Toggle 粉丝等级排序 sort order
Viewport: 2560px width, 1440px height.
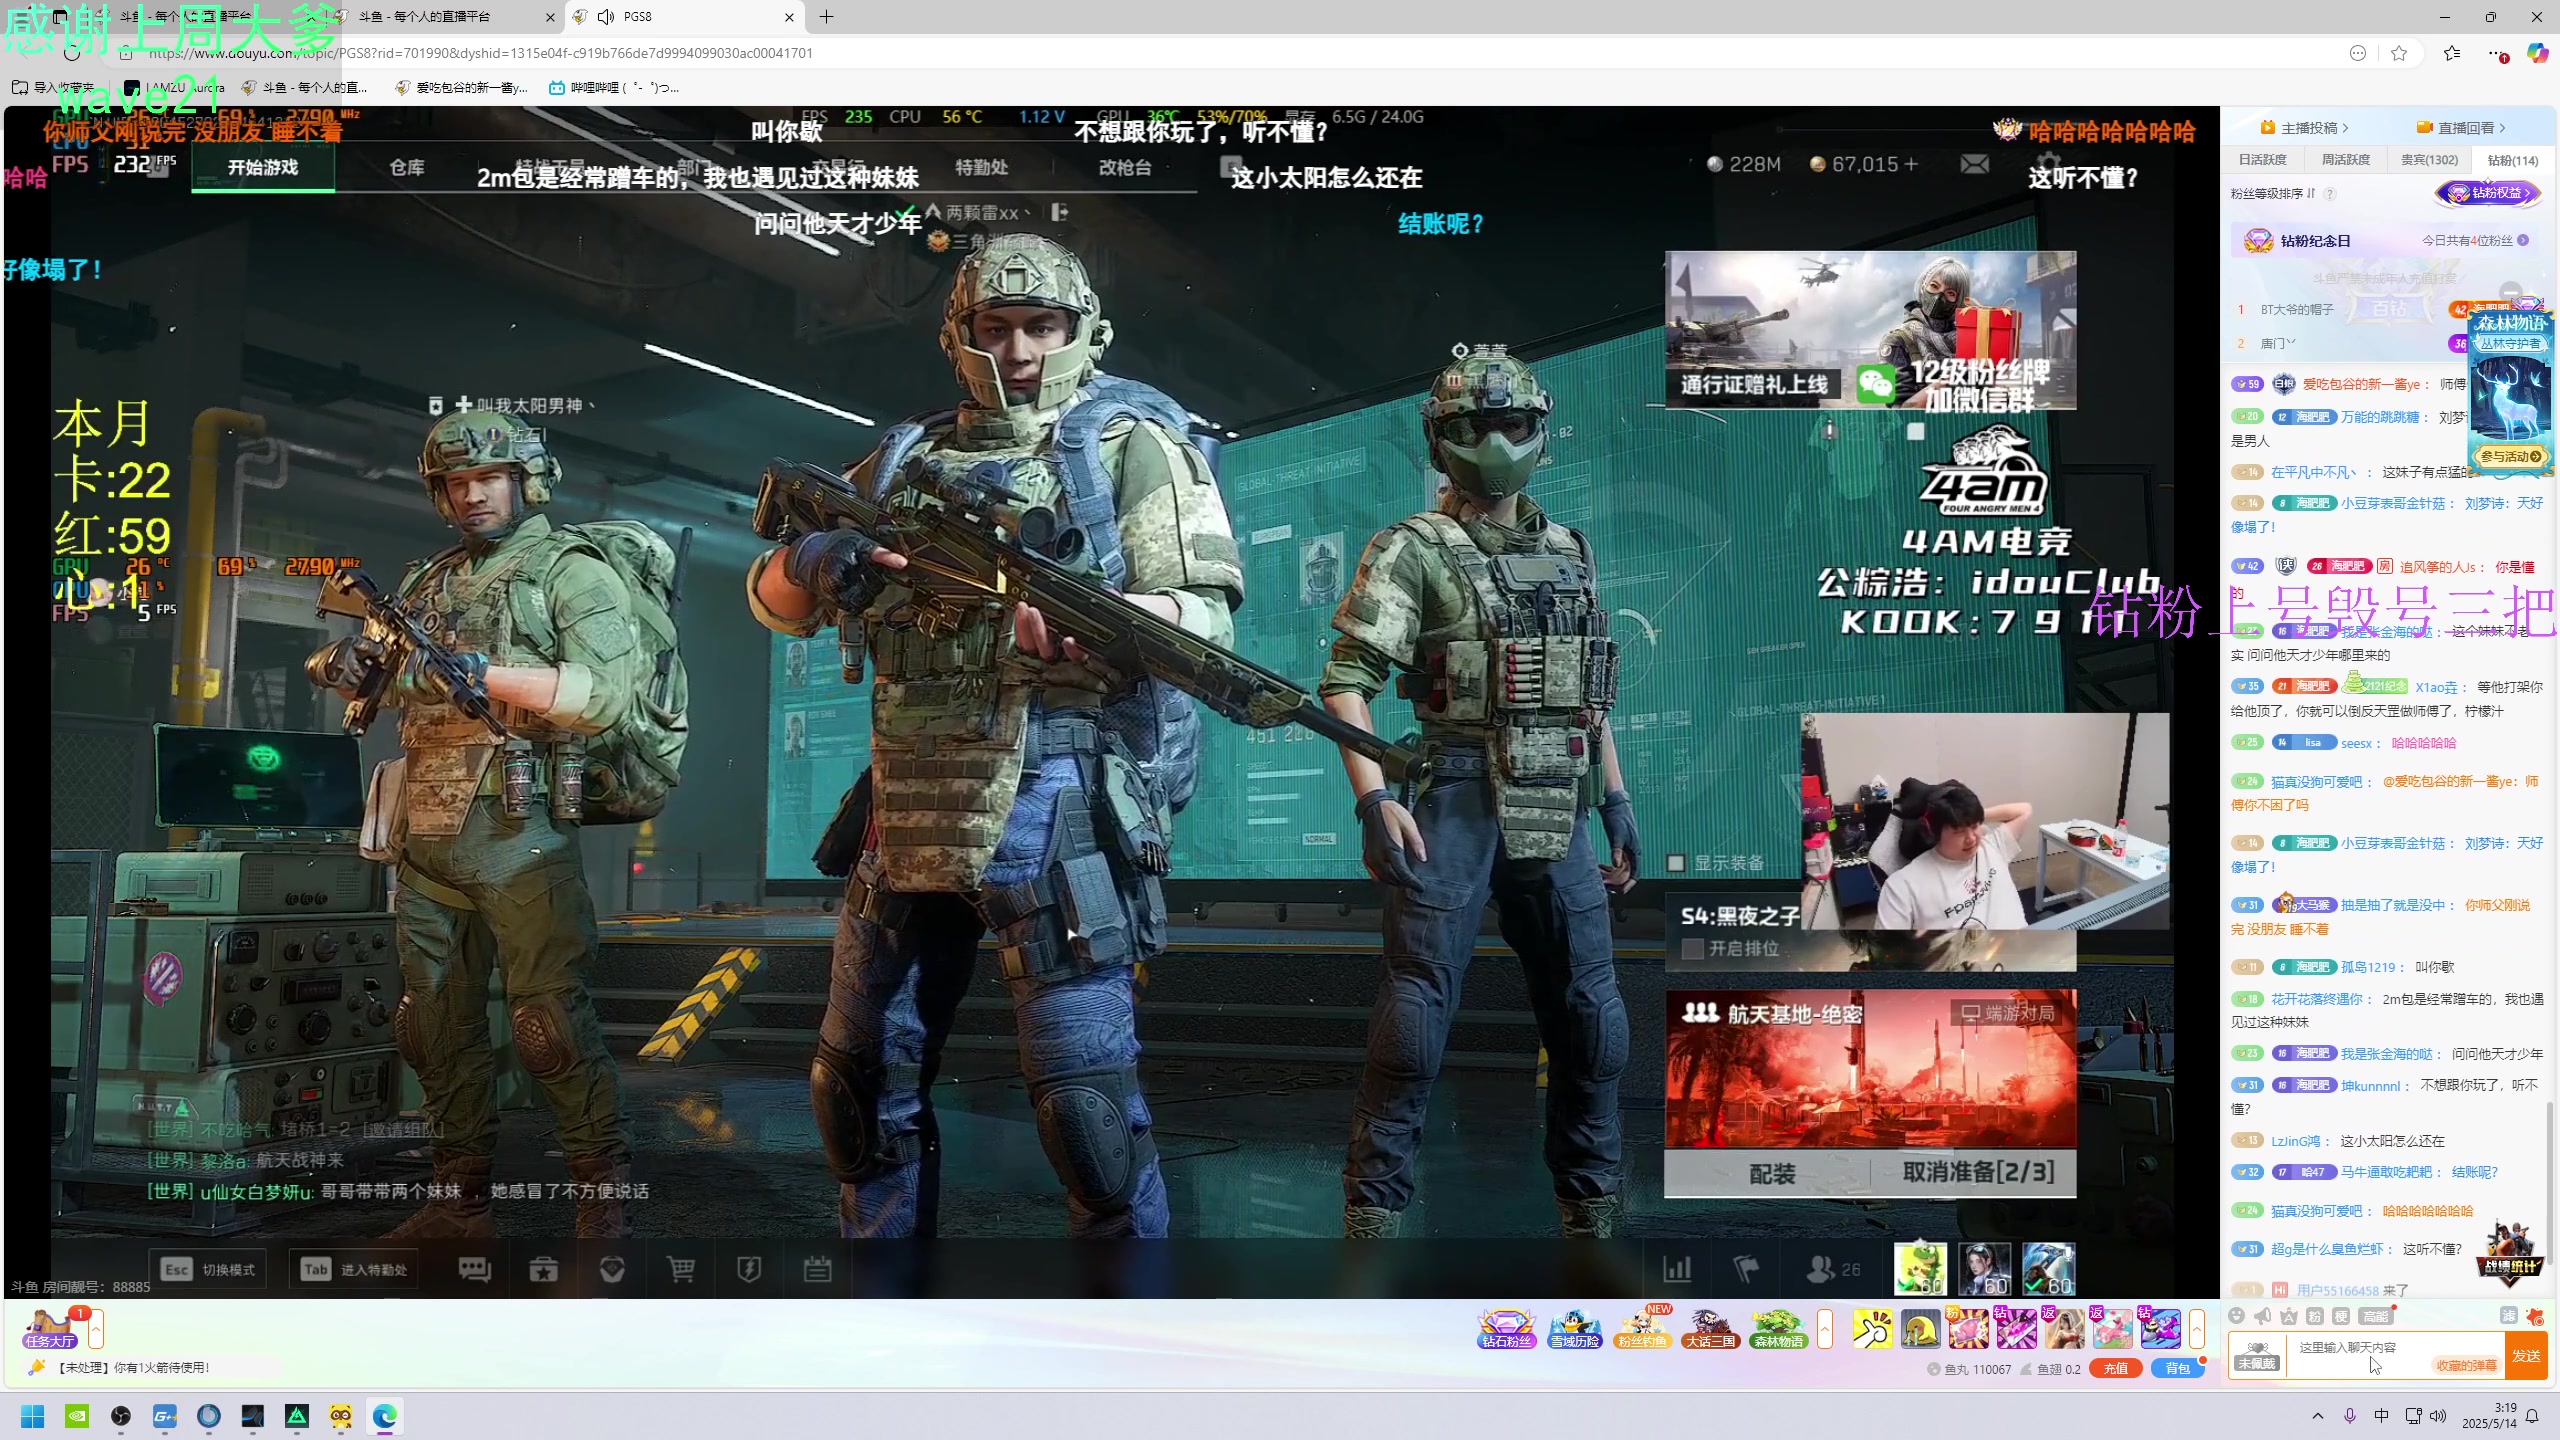(x=2273, y=193)
